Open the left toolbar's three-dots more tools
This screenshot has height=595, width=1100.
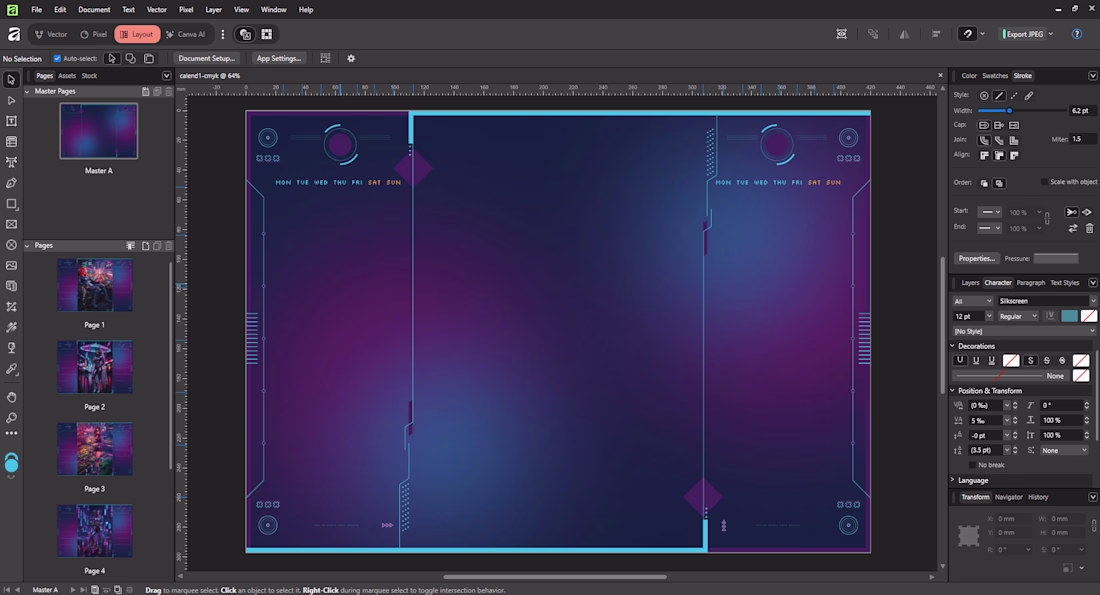click(11, 434)
